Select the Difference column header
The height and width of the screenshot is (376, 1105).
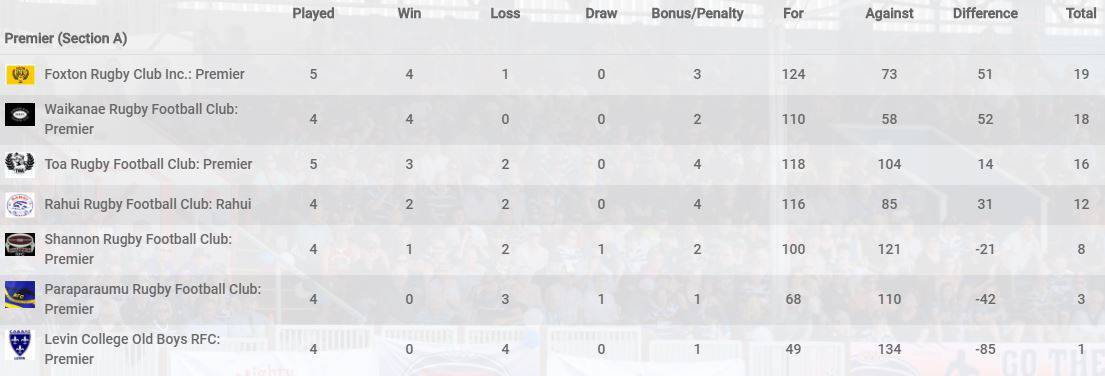click(x=985, y=13)
